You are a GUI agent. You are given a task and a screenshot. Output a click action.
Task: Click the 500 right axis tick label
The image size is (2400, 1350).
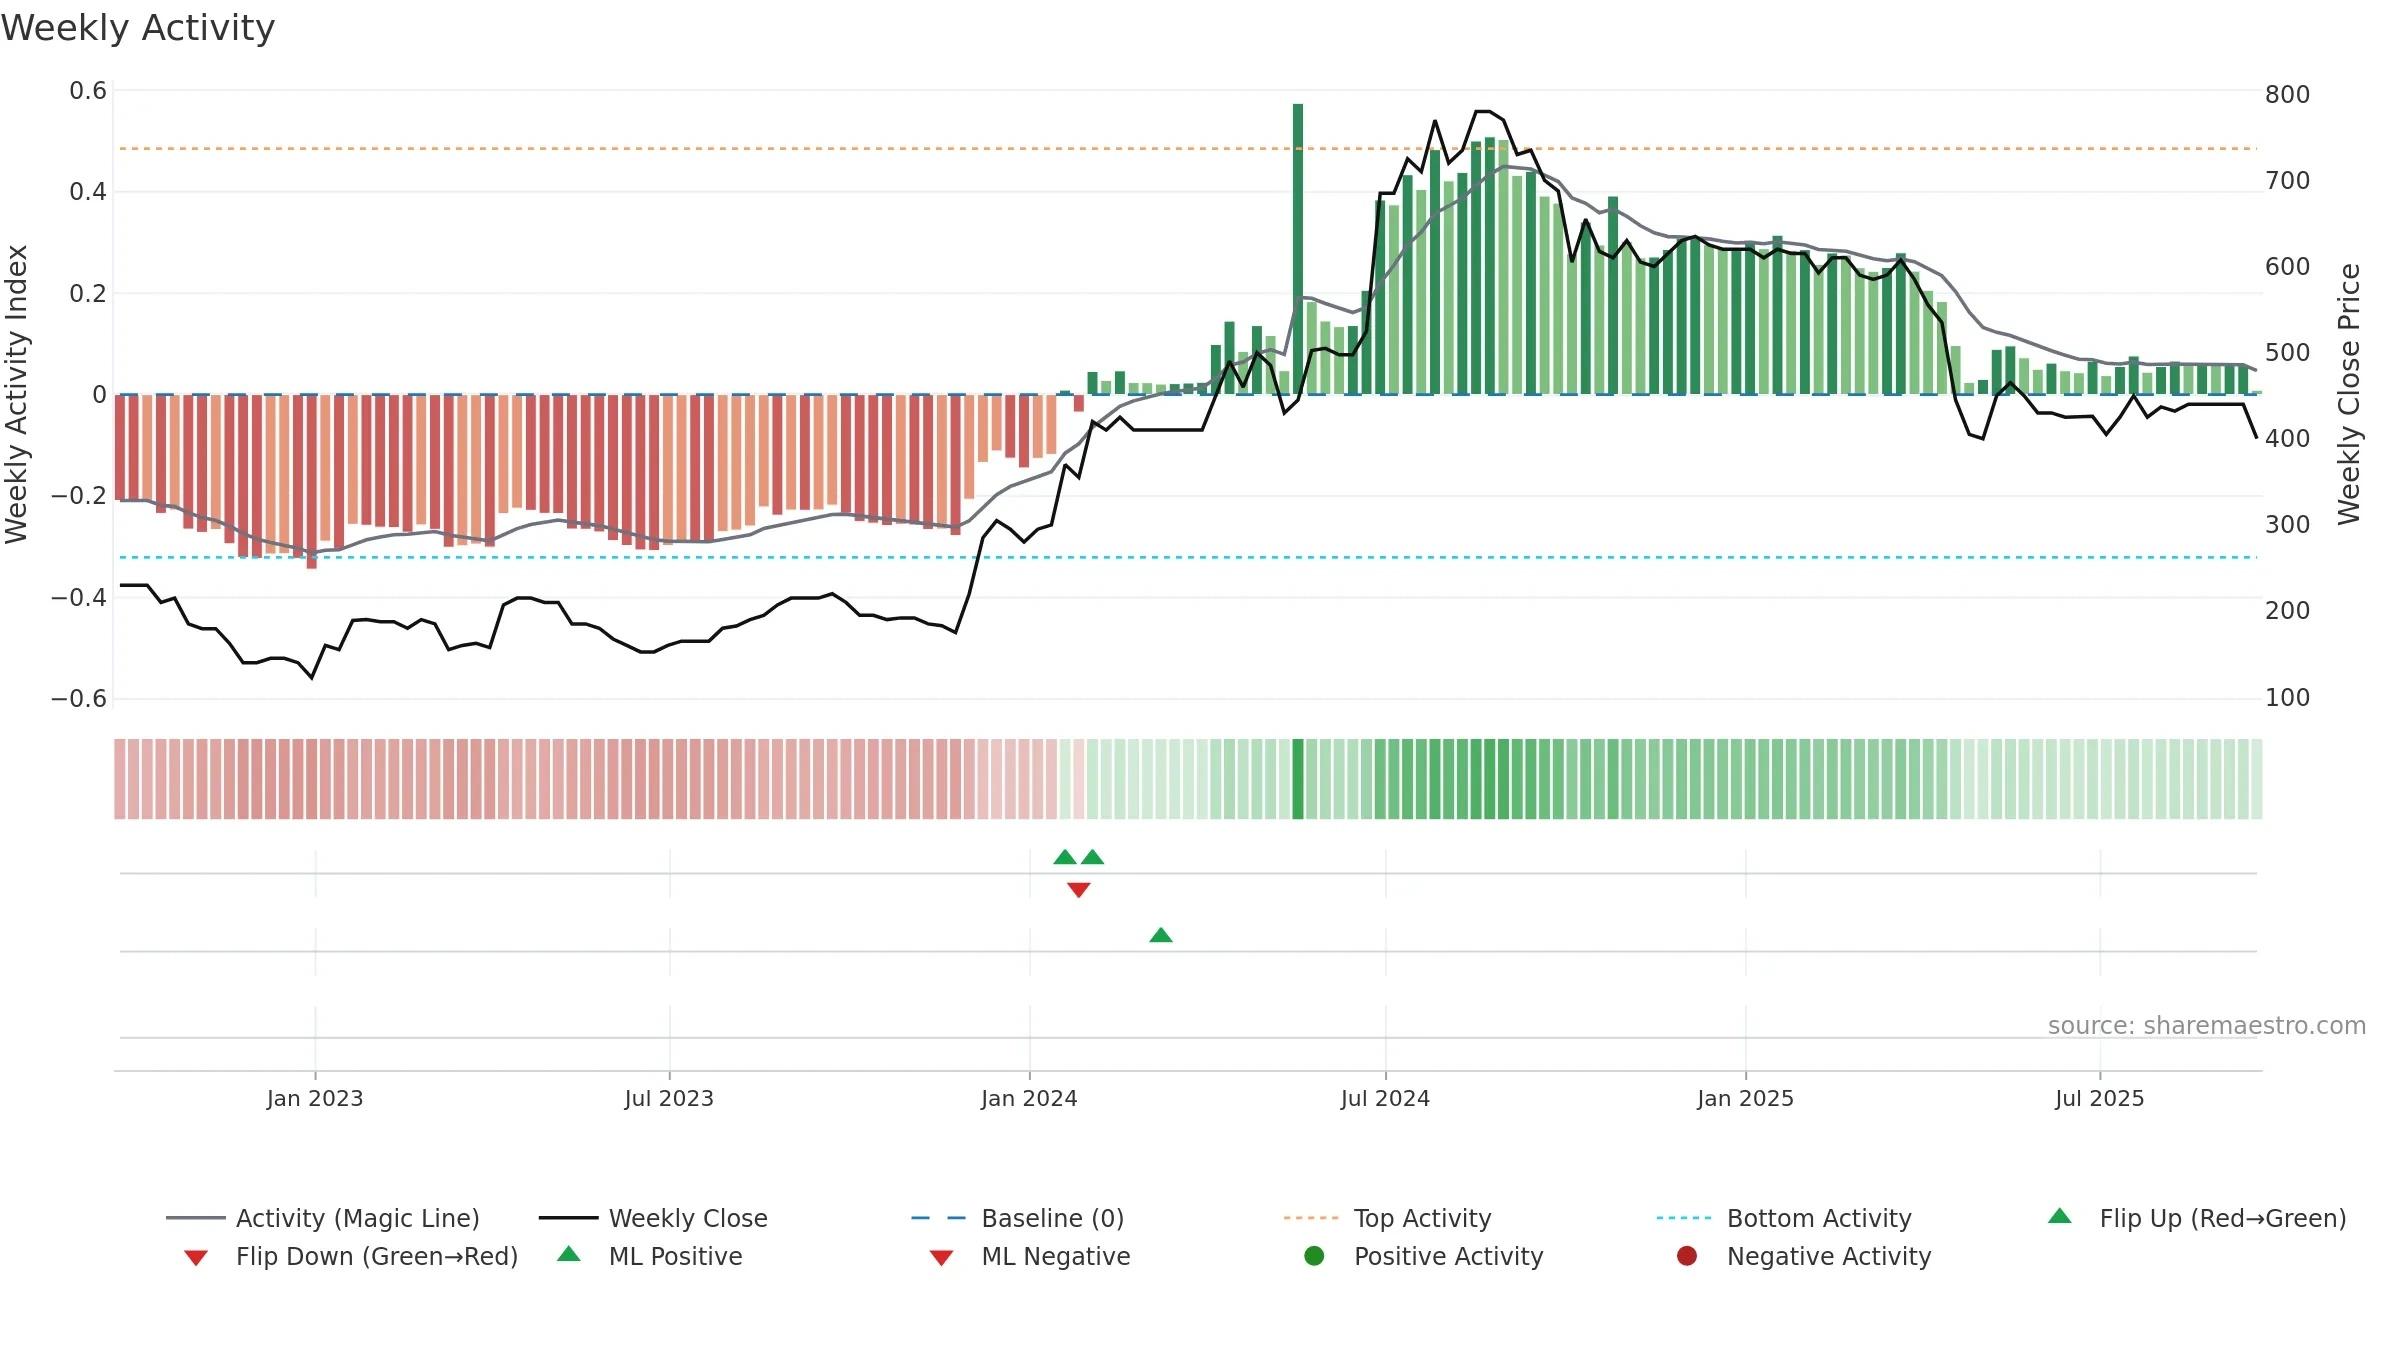[2288, 353]
